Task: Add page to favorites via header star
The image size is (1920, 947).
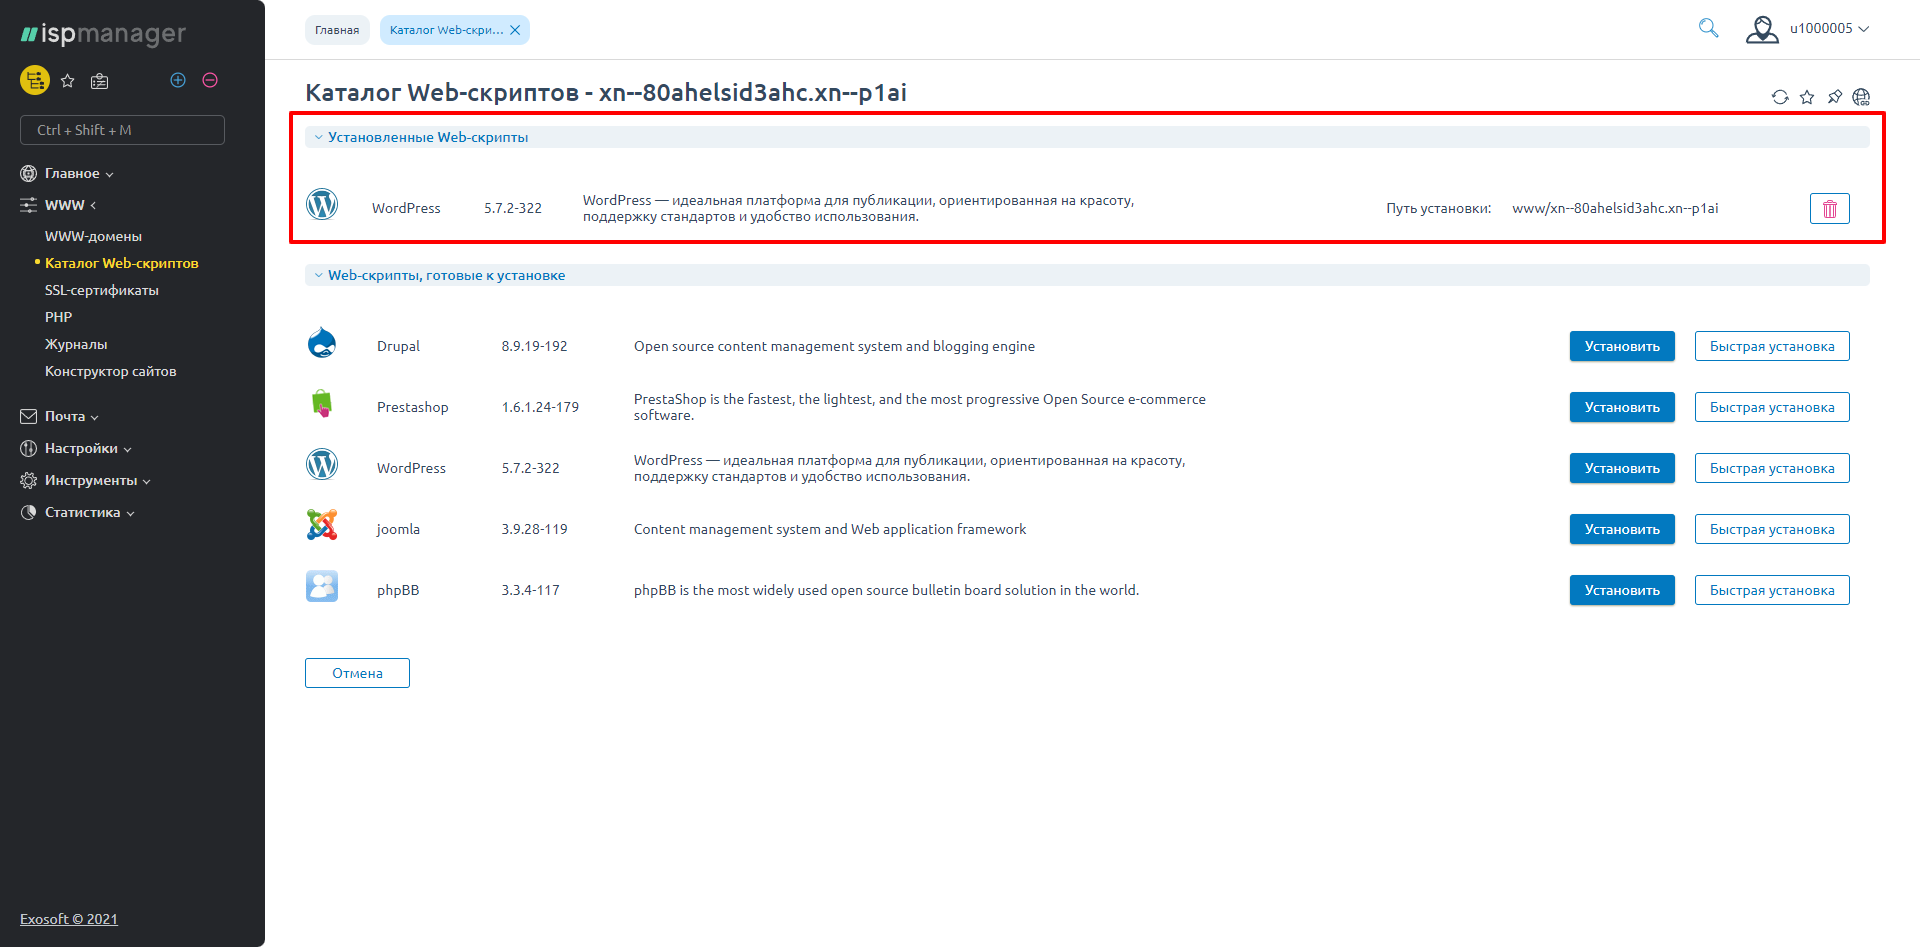Action: (x=1807, y=97)
